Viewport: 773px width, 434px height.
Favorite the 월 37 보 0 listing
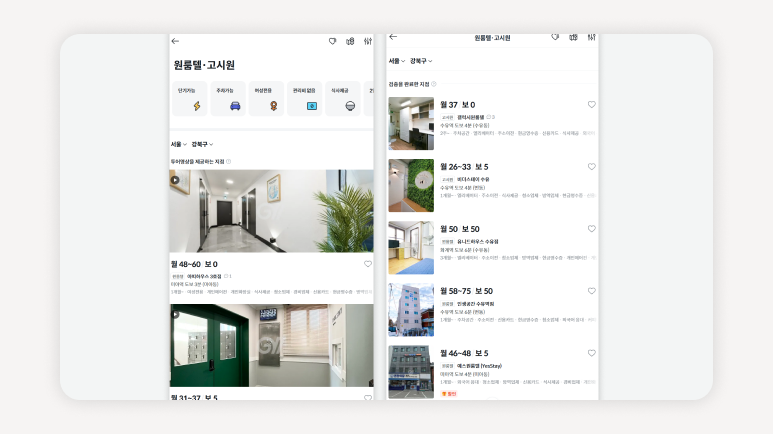point(591,104)
